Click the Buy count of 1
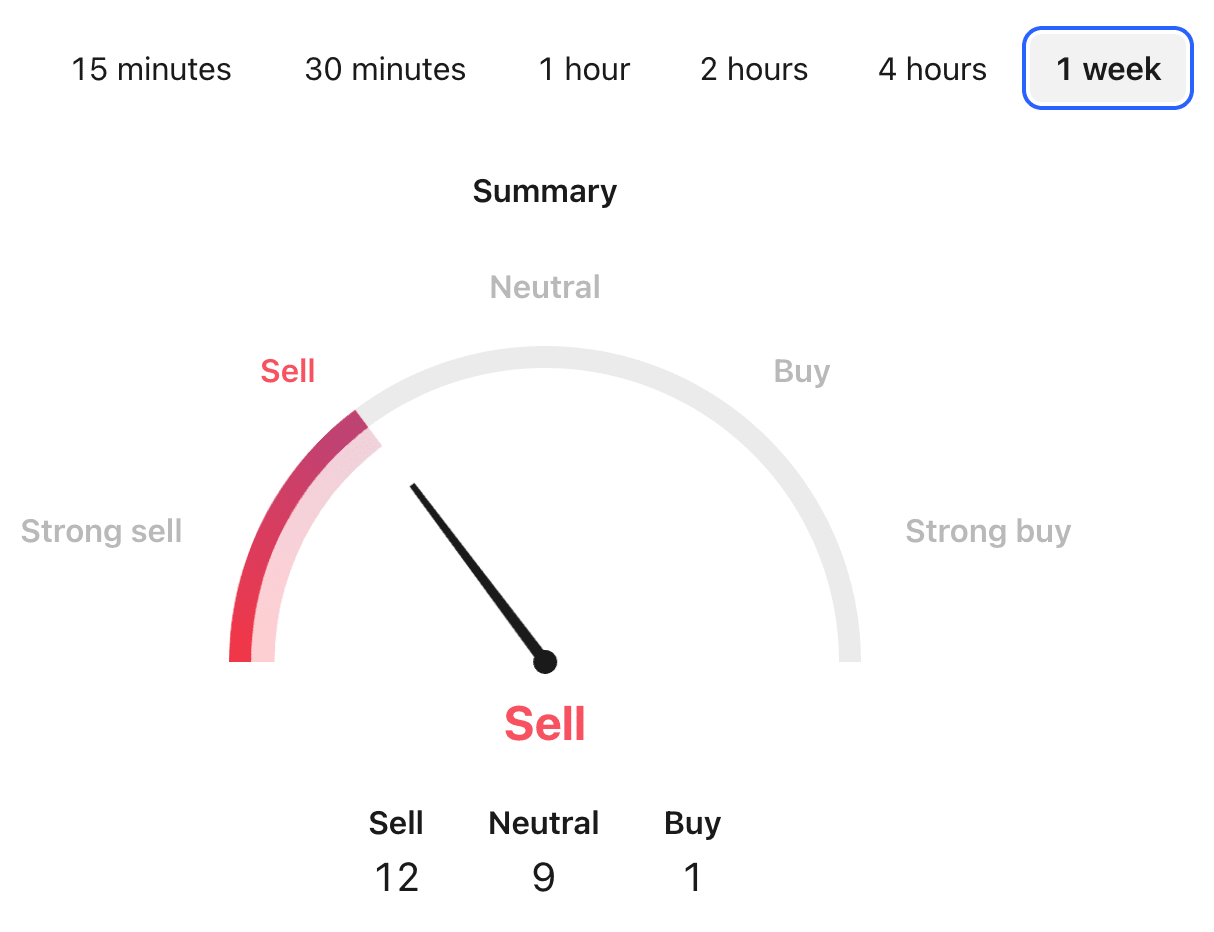Viewport: 1214px width, 932px height. (692, 877)
